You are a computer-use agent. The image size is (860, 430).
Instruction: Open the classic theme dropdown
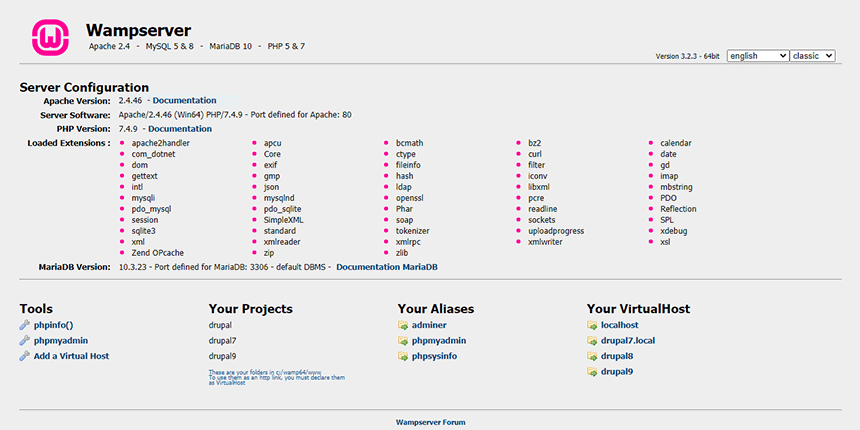point(812,56)
